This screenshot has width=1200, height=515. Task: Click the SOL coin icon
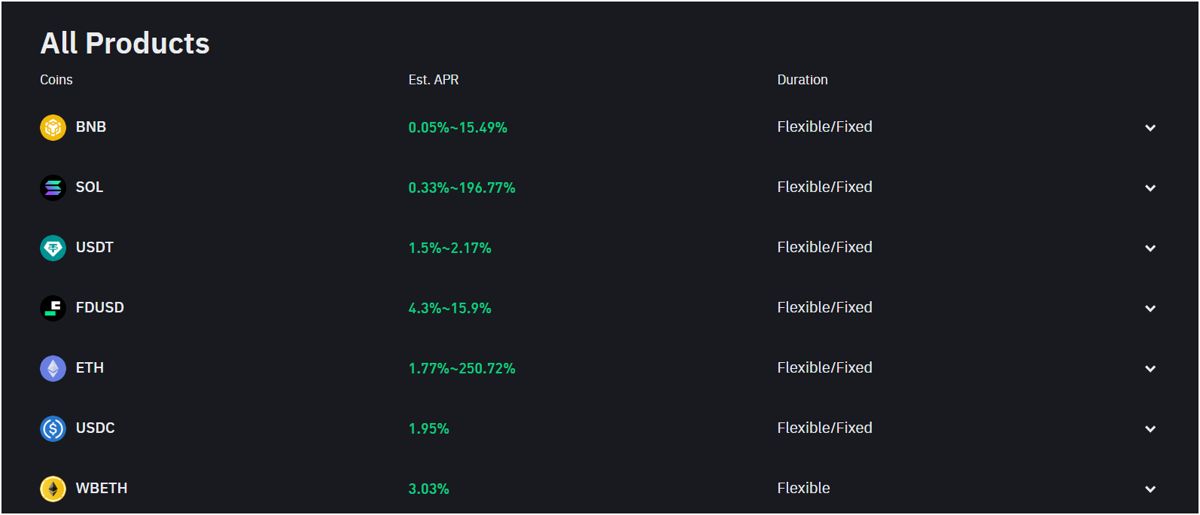[x=53, y=188]
